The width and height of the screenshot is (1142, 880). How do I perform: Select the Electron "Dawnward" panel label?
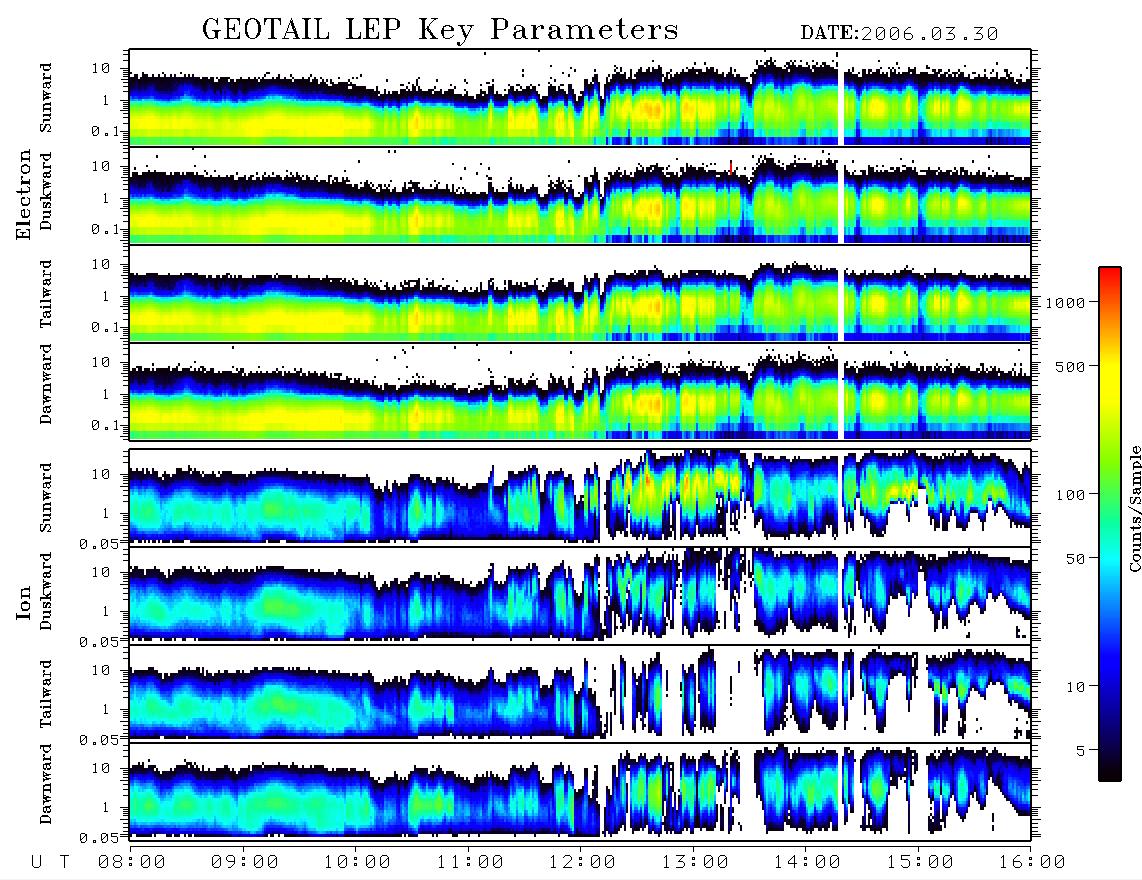click(x=46, y=384)
